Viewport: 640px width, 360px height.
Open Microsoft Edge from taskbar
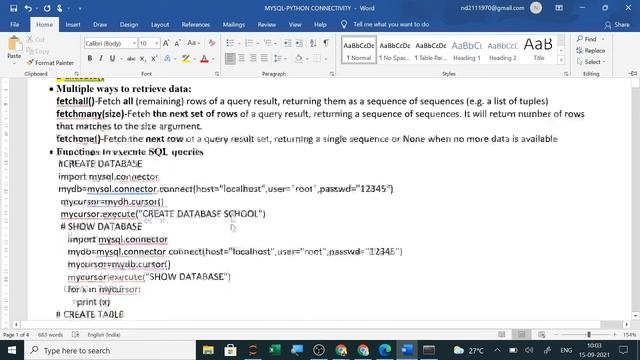tap(384, 350)
